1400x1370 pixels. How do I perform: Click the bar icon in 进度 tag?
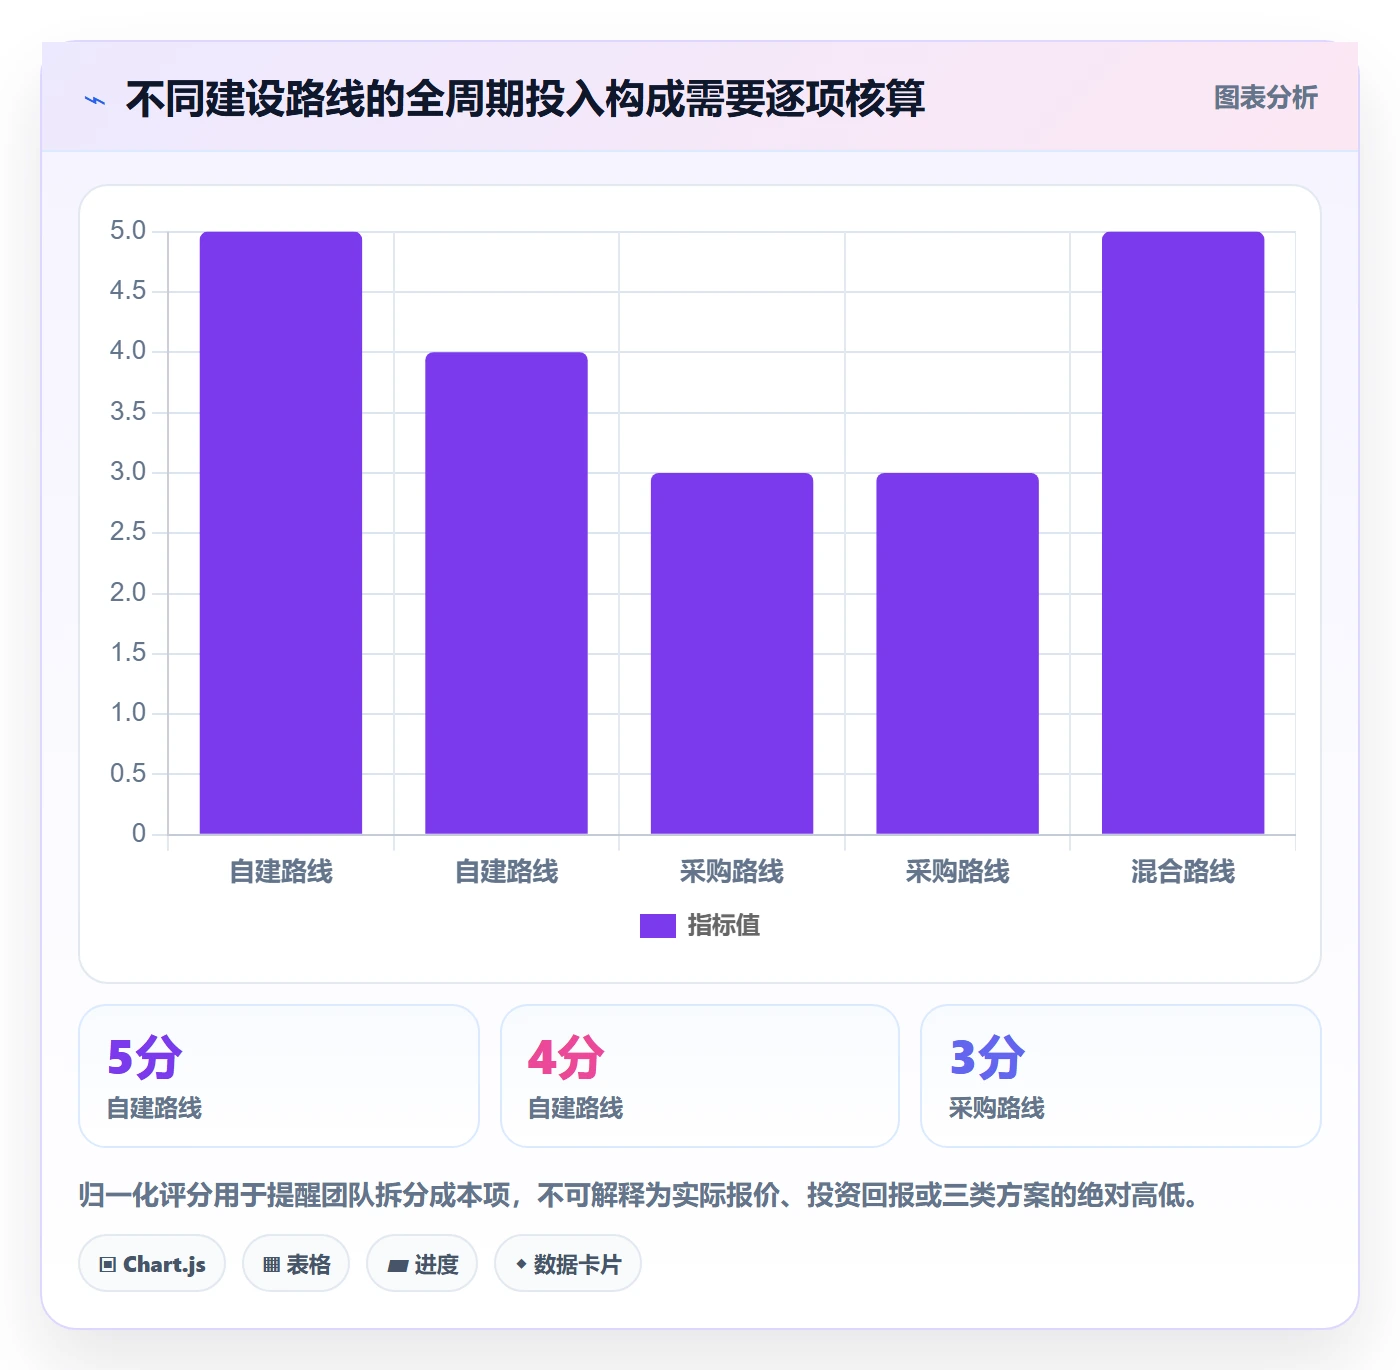tap(397, 1266)
